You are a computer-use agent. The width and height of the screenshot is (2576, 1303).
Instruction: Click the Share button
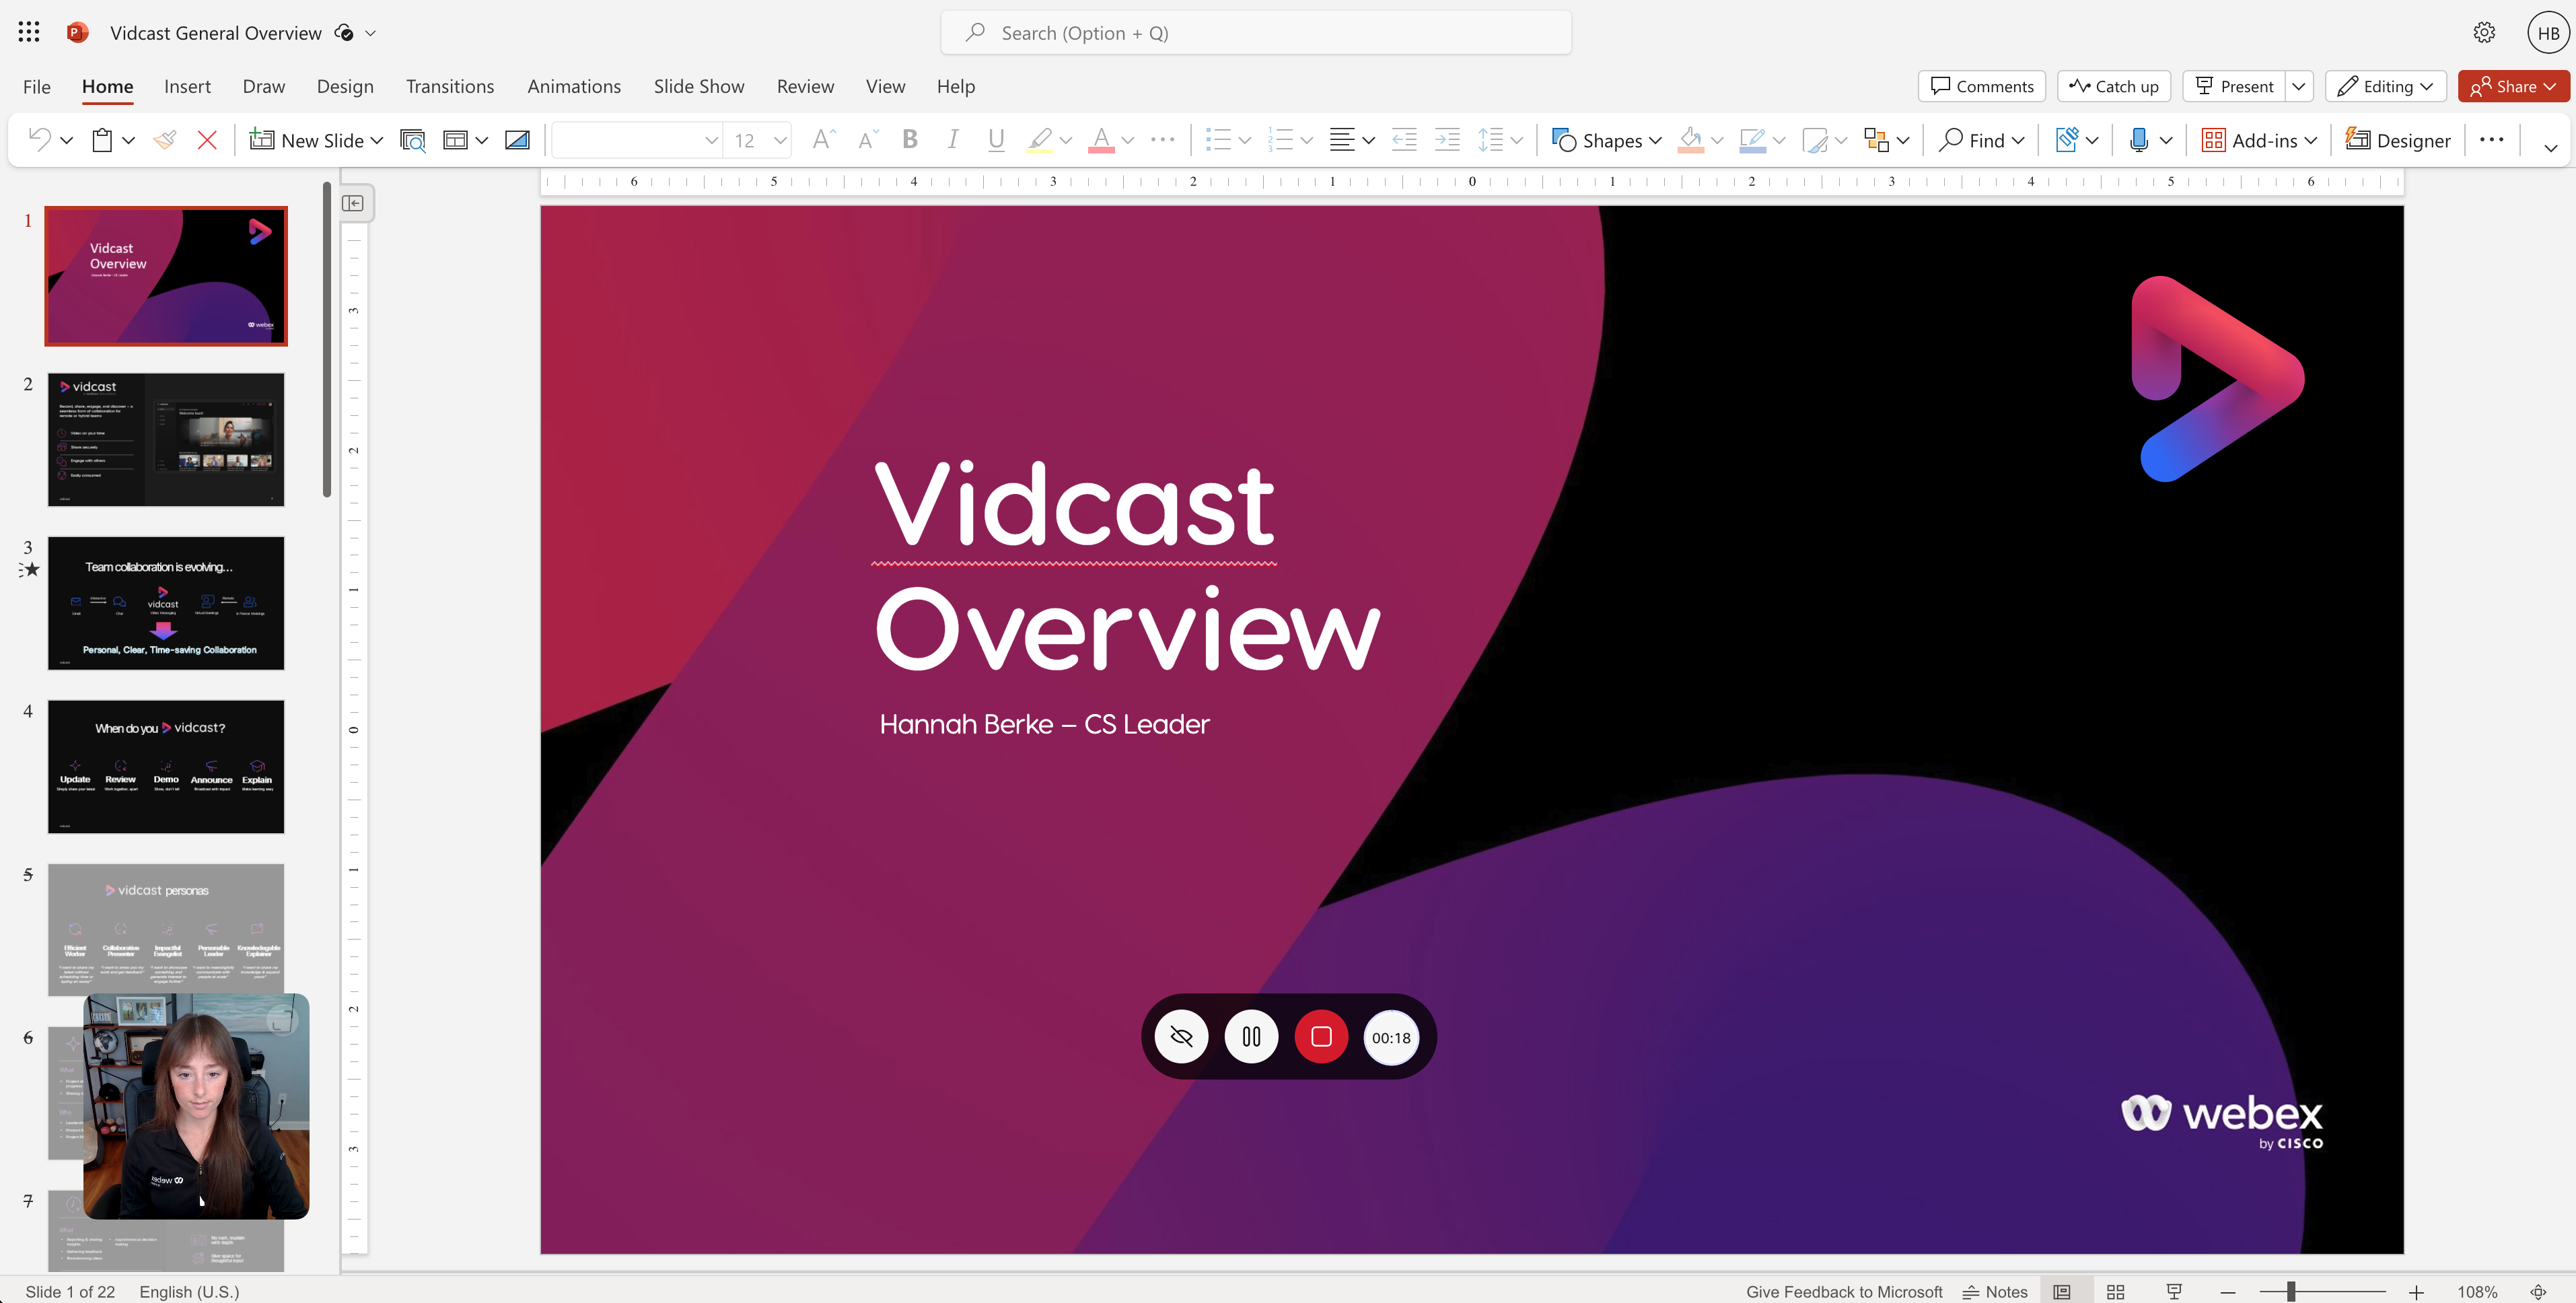point(2513,86)
